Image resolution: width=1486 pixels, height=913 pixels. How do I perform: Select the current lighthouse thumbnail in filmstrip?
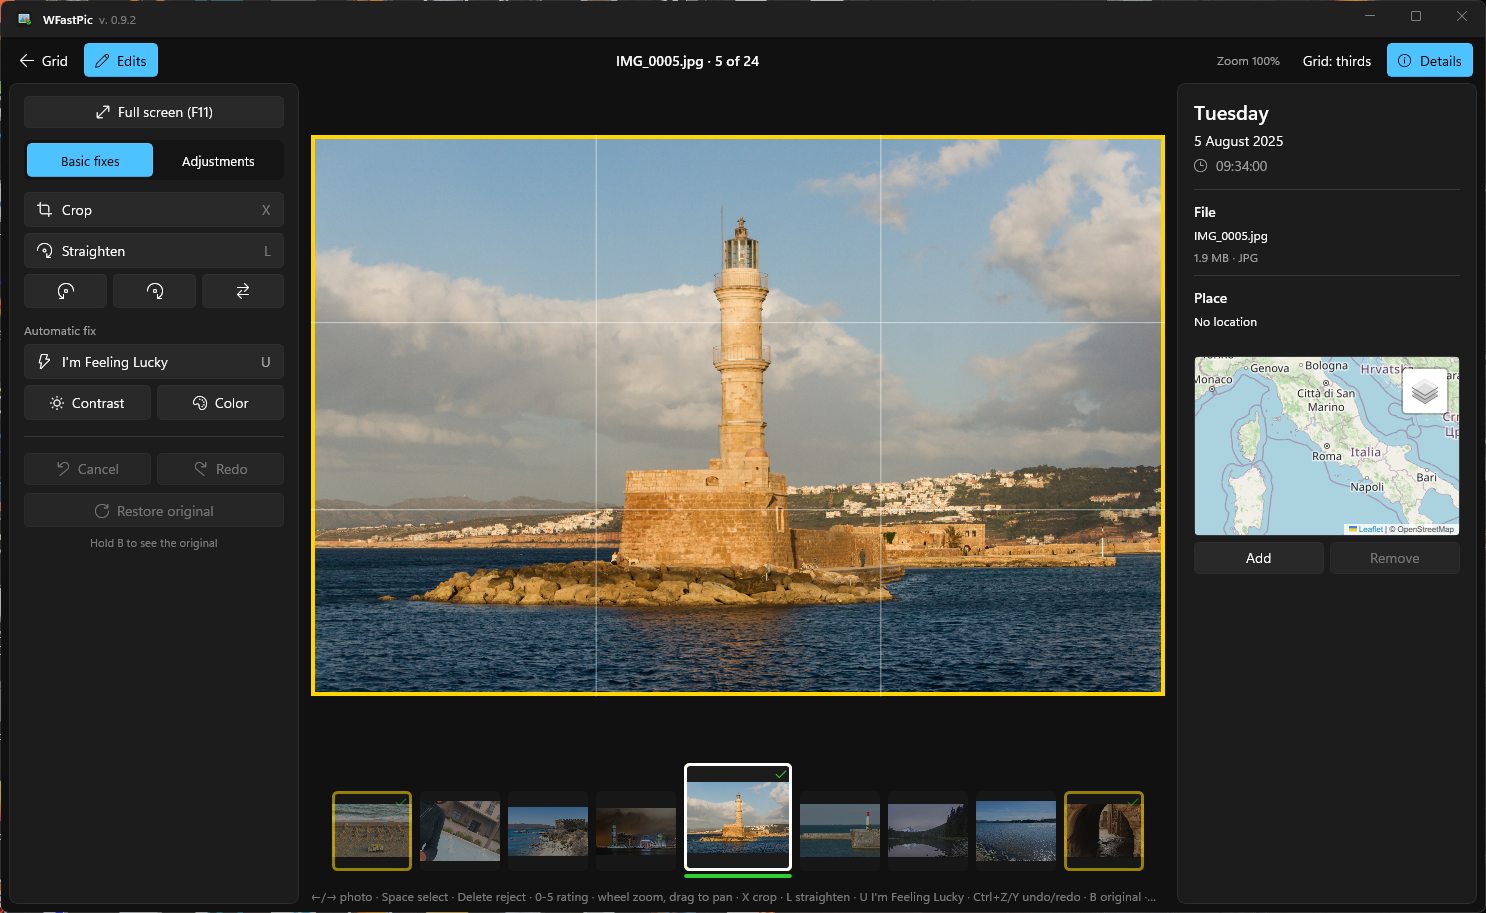(x=738, y=817)
